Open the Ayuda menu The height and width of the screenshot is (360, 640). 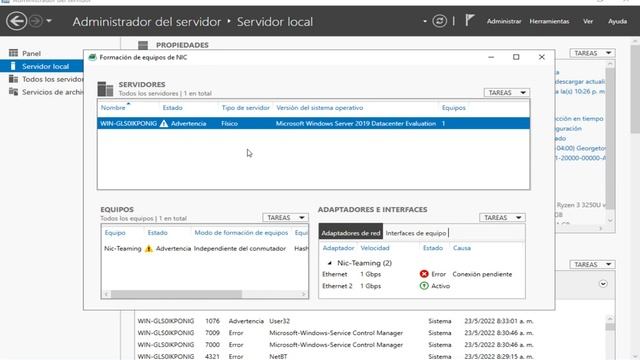pyautogui.click(x=617, y=21)
